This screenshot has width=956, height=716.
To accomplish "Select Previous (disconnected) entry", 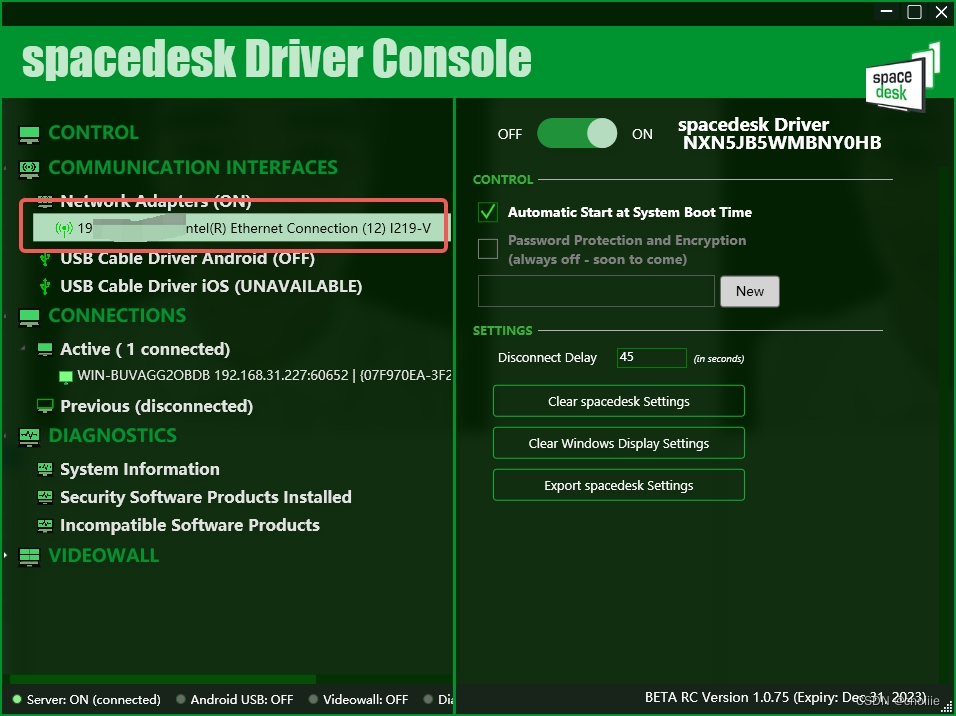I will click(x=157, y=406).
